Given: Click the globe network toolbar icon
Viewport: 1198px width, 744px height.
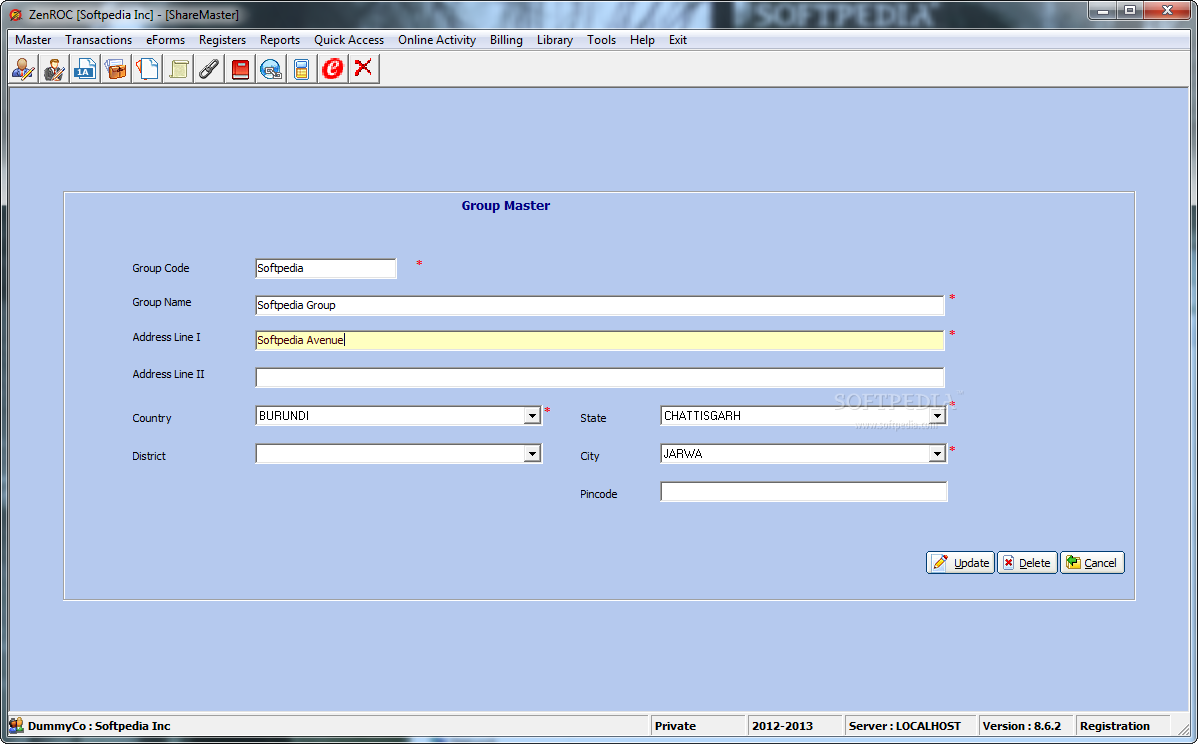Looking at the screenshot, I should coord(270,70).
